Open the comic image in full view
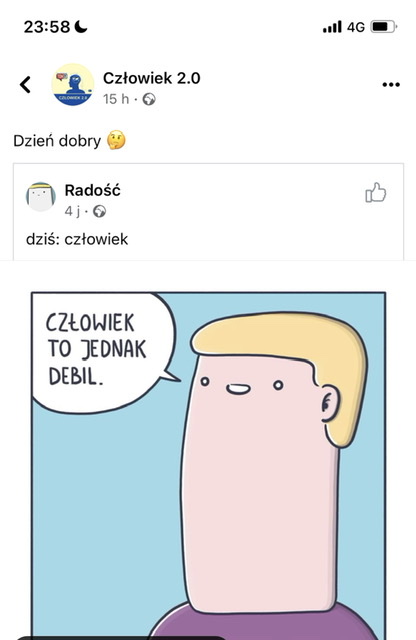The width and height of the screenshot is (416, 640). tap(208, 465)
